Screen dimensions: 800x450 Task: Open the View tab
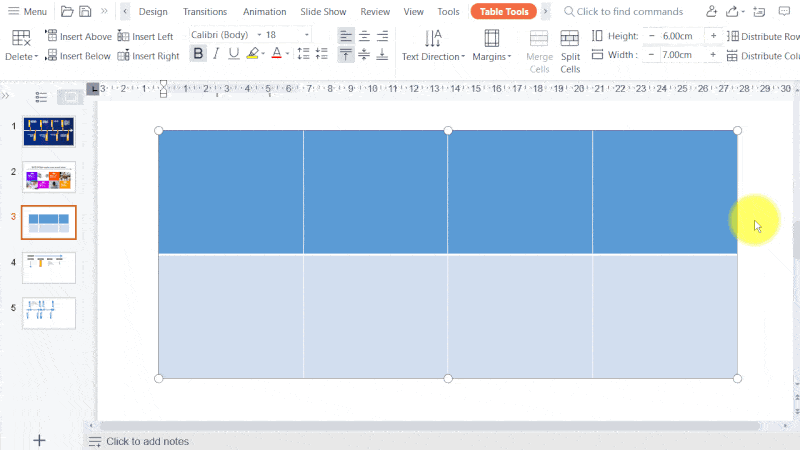pos(413,11)
